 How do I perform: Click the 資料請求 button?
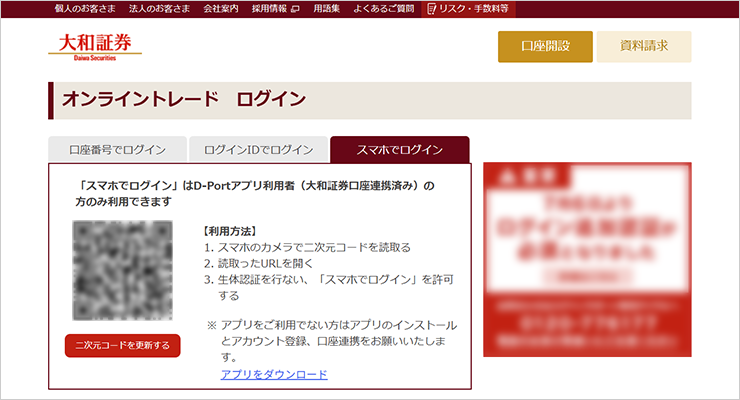pyautogui.click(x=644, y=46)
